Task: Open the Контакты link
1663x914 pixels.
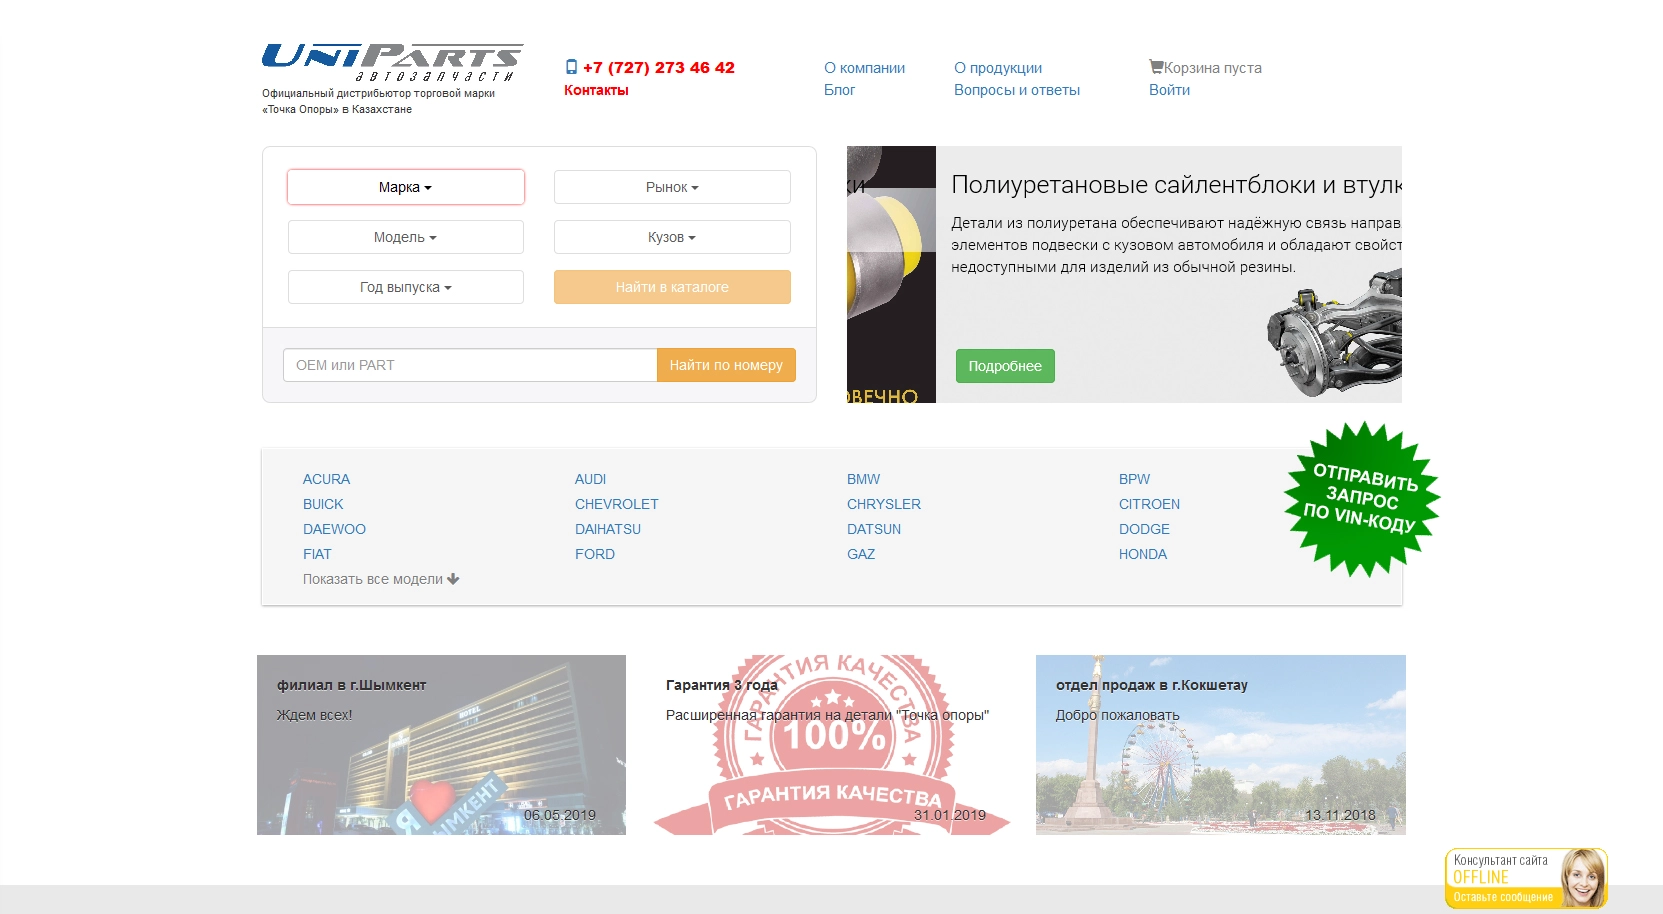Action: coord(596,90)
